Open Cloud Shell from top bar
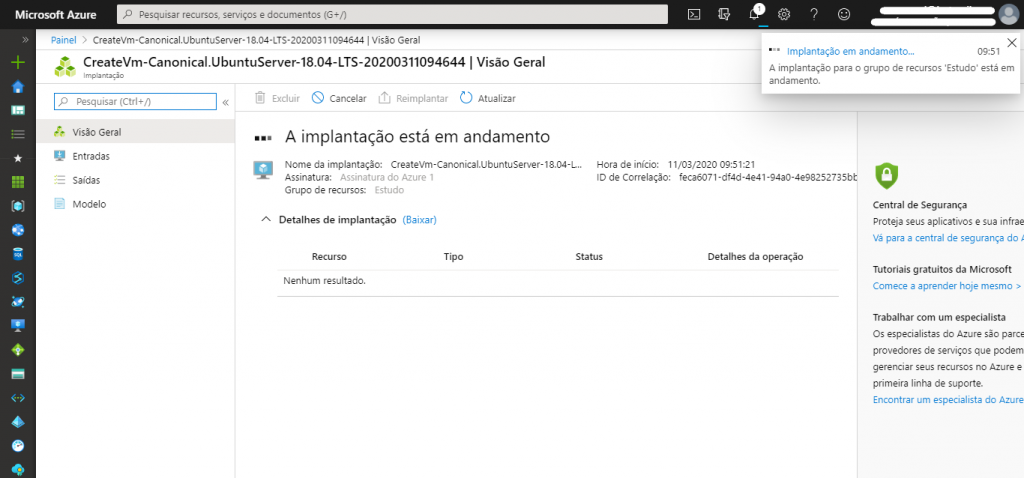The width and height of the screenshot is (1024, 478). (x=693, y=14)
